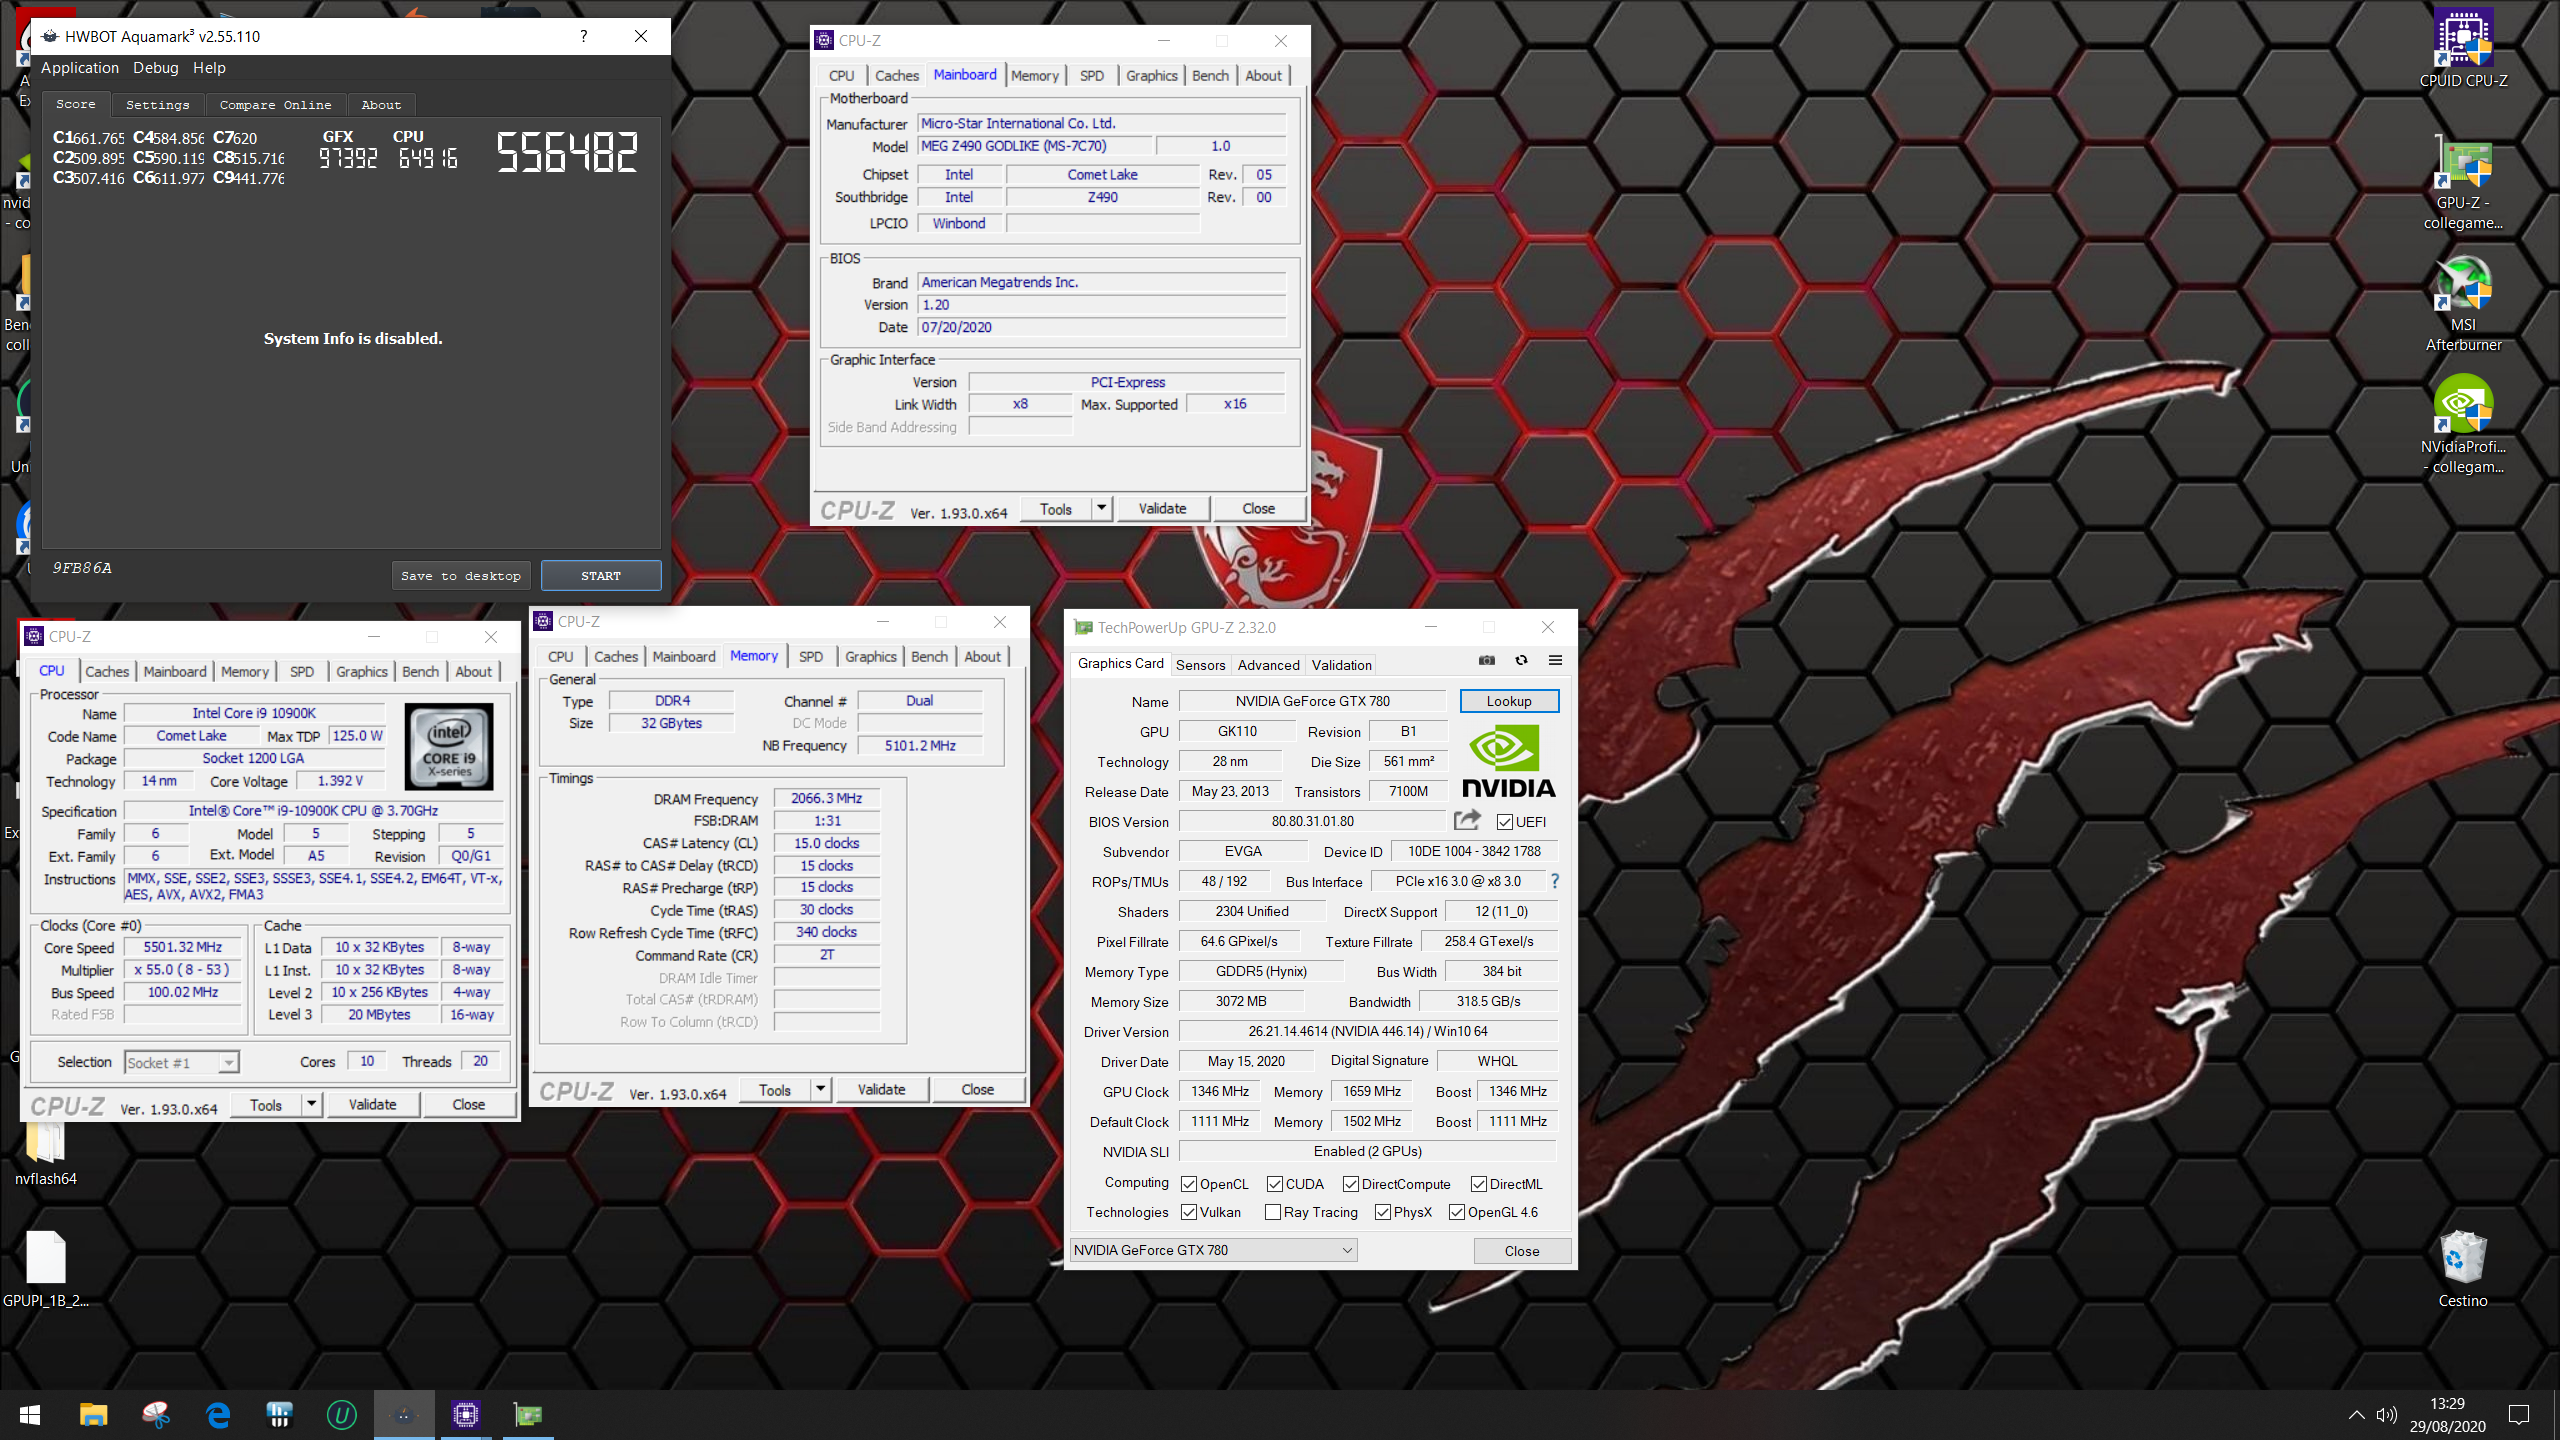This screenshot has height=1440, width=2560.
Task: Click the 556482 total score in Aquamark
Action: tap(567, 153)
